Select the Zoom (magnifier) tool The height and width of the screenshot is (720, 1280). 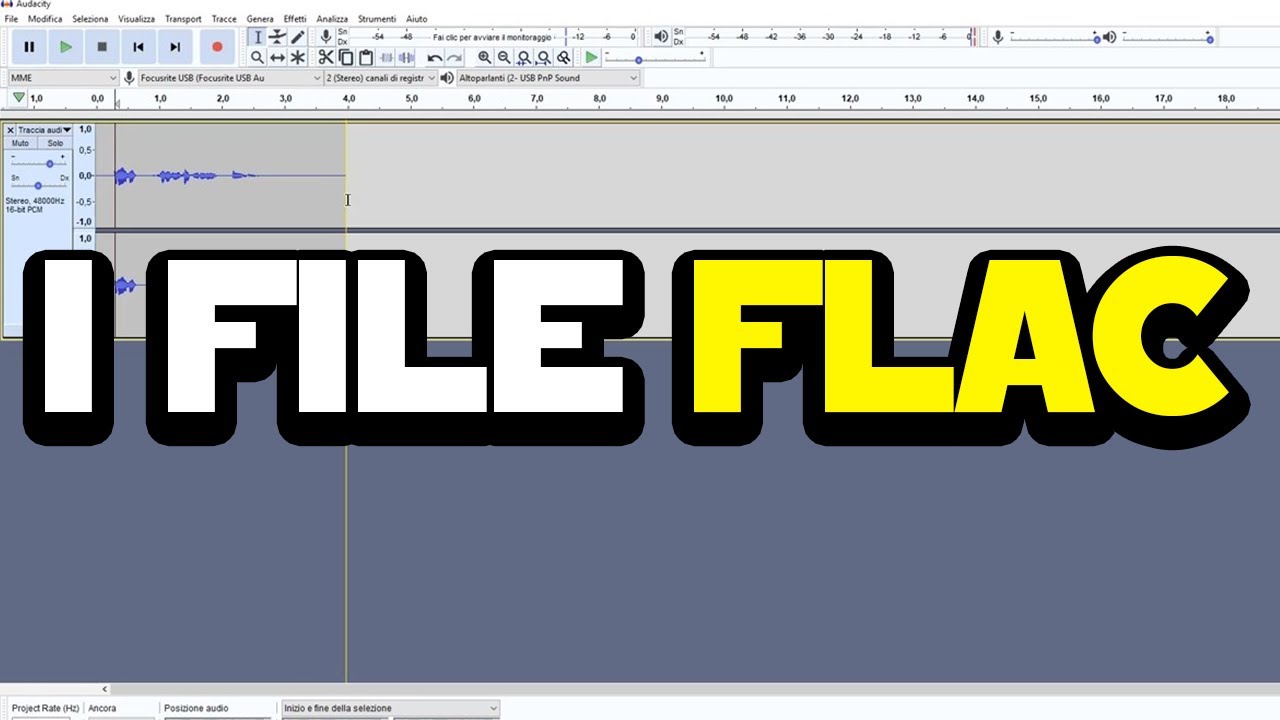(257, 58)
